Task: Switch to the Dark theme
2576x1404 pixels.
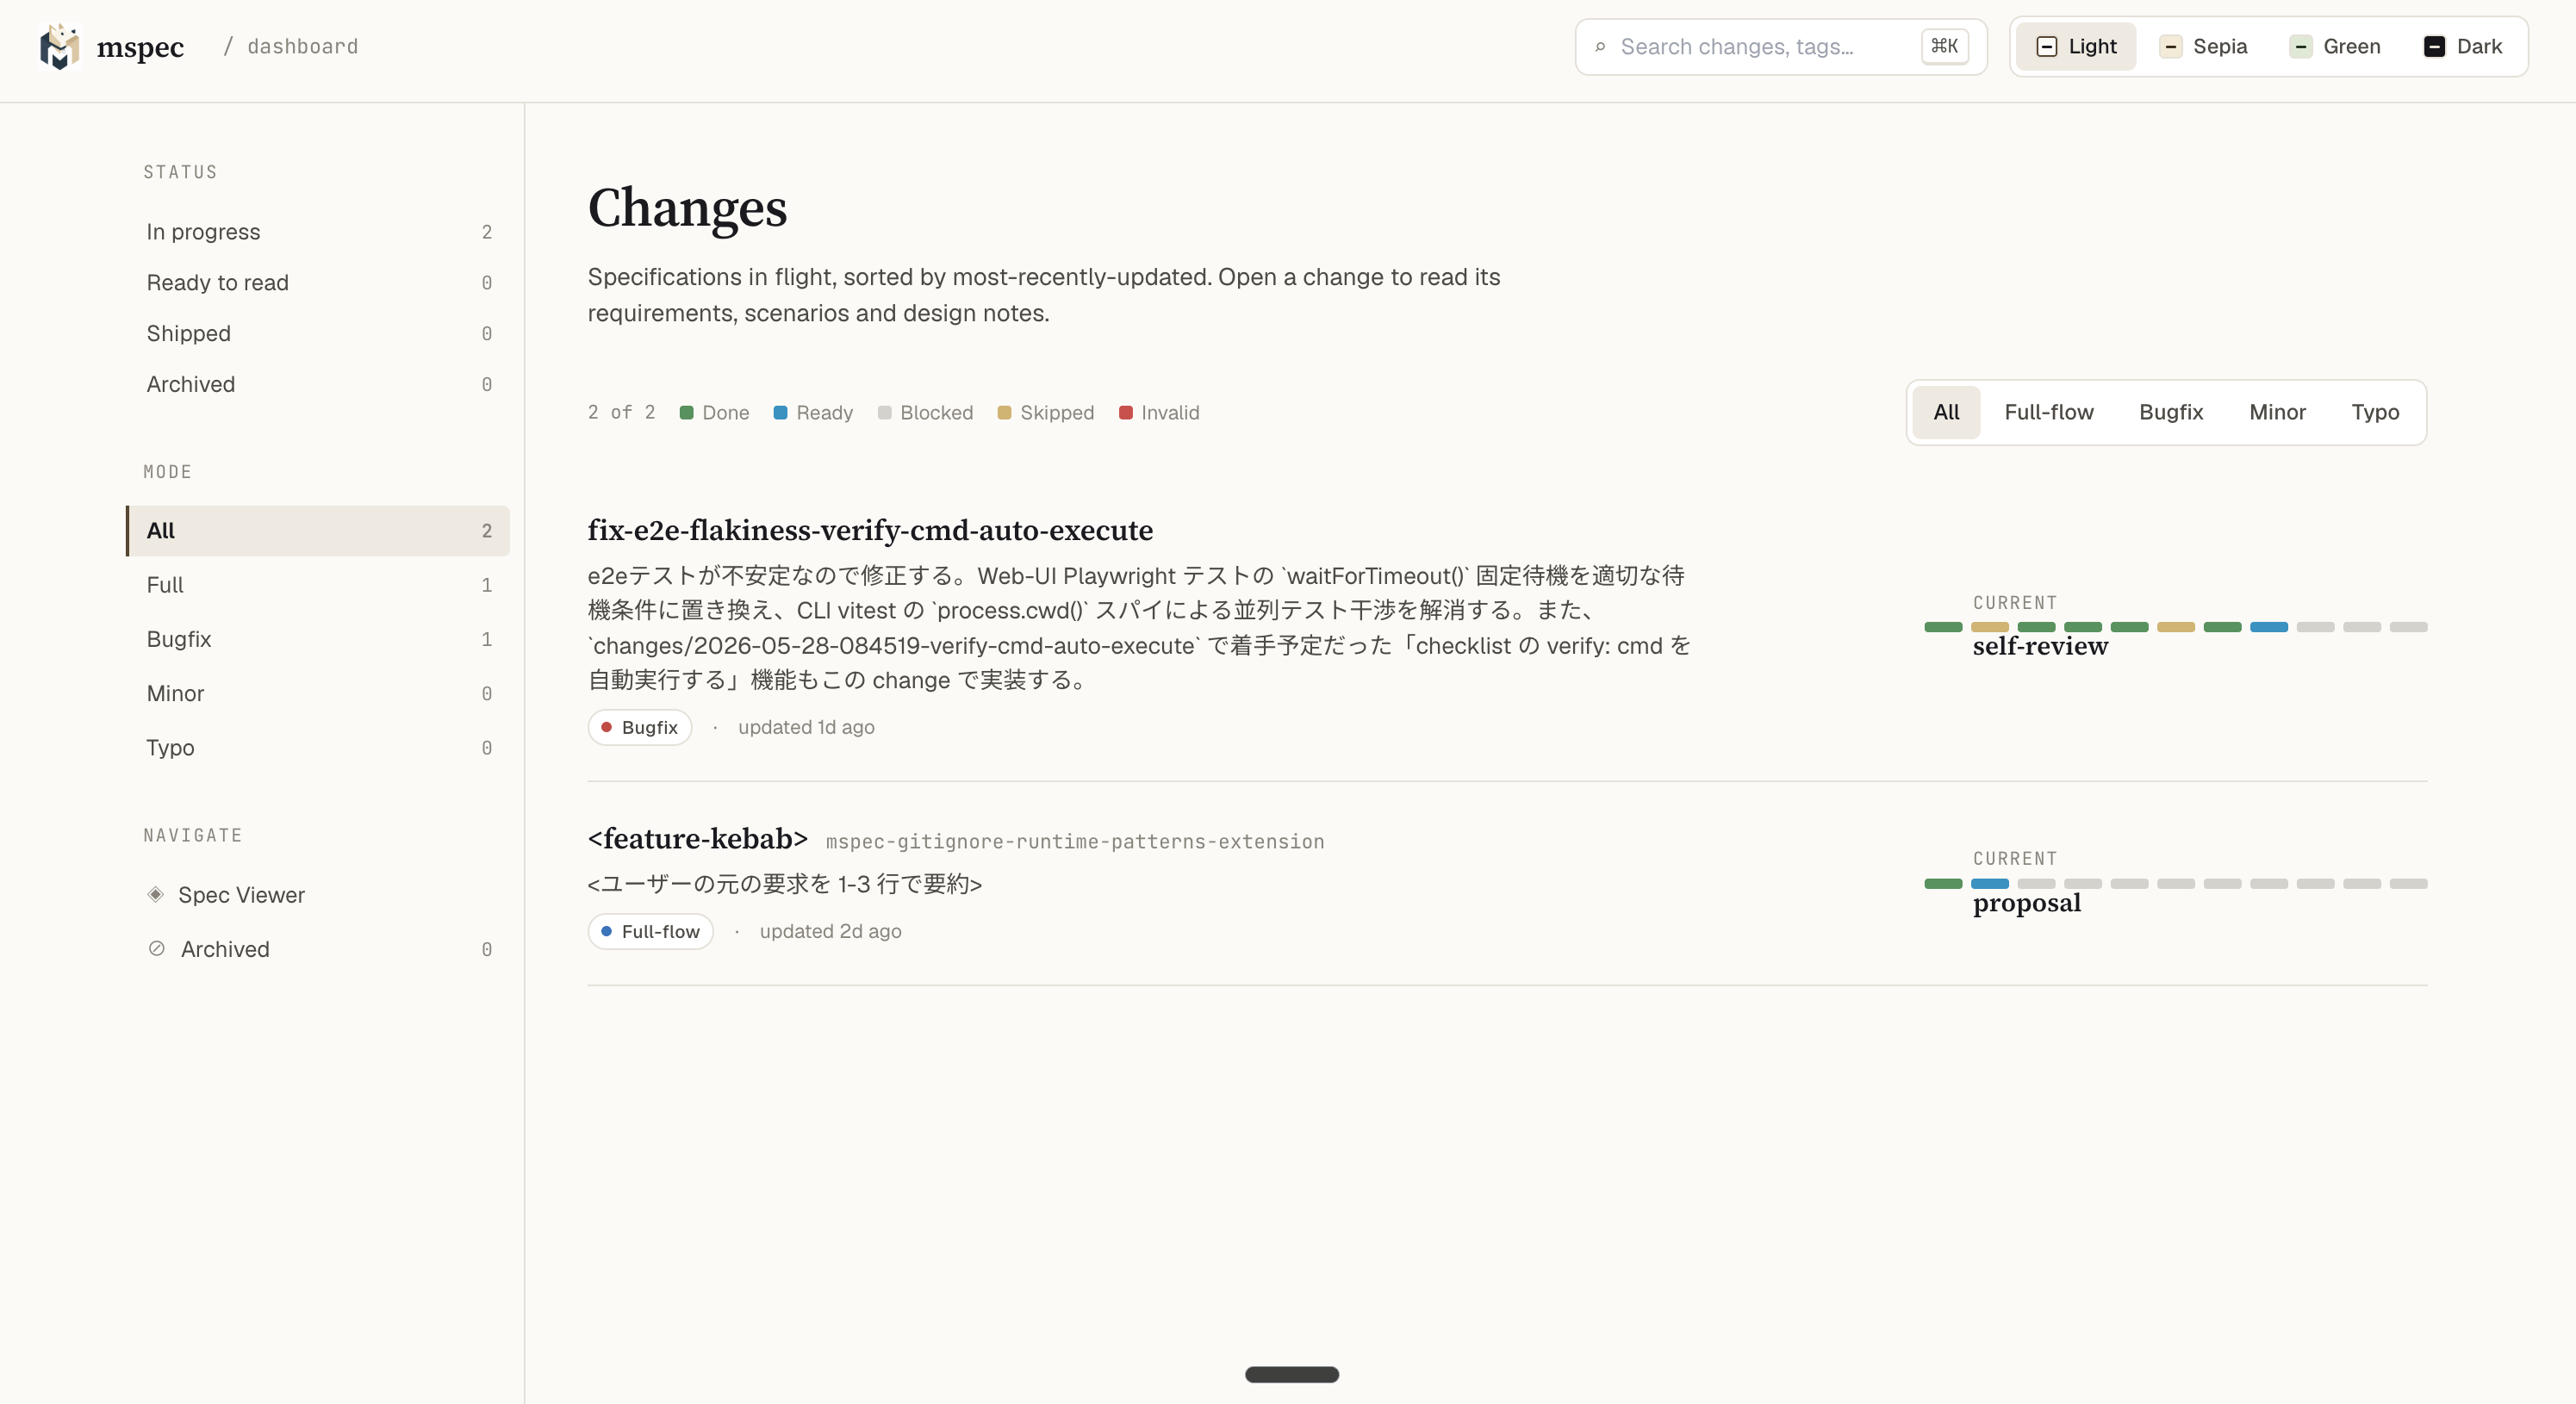Action: point(2463,47)
